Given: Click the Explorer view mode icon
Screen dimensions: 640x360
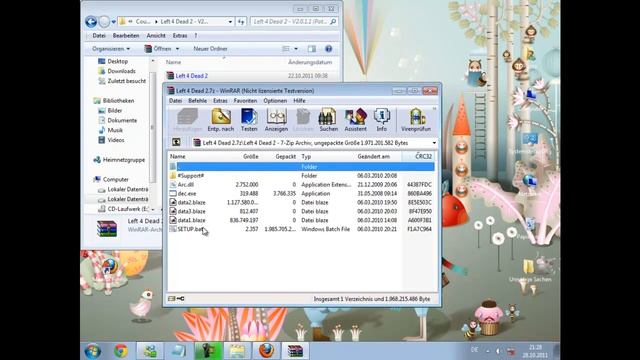Looking at the screenshot, I should 286,49.
